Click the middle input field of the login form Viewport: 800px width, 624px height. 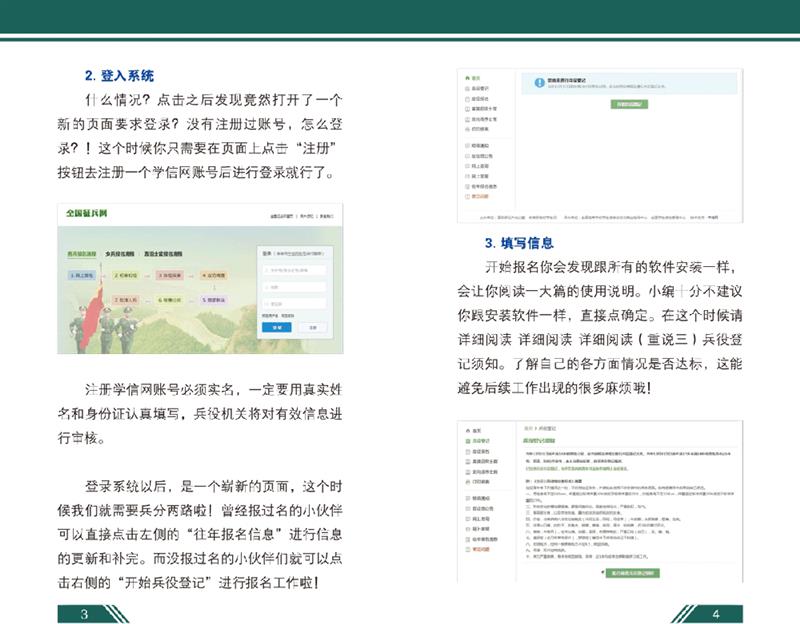click(294, 287)
